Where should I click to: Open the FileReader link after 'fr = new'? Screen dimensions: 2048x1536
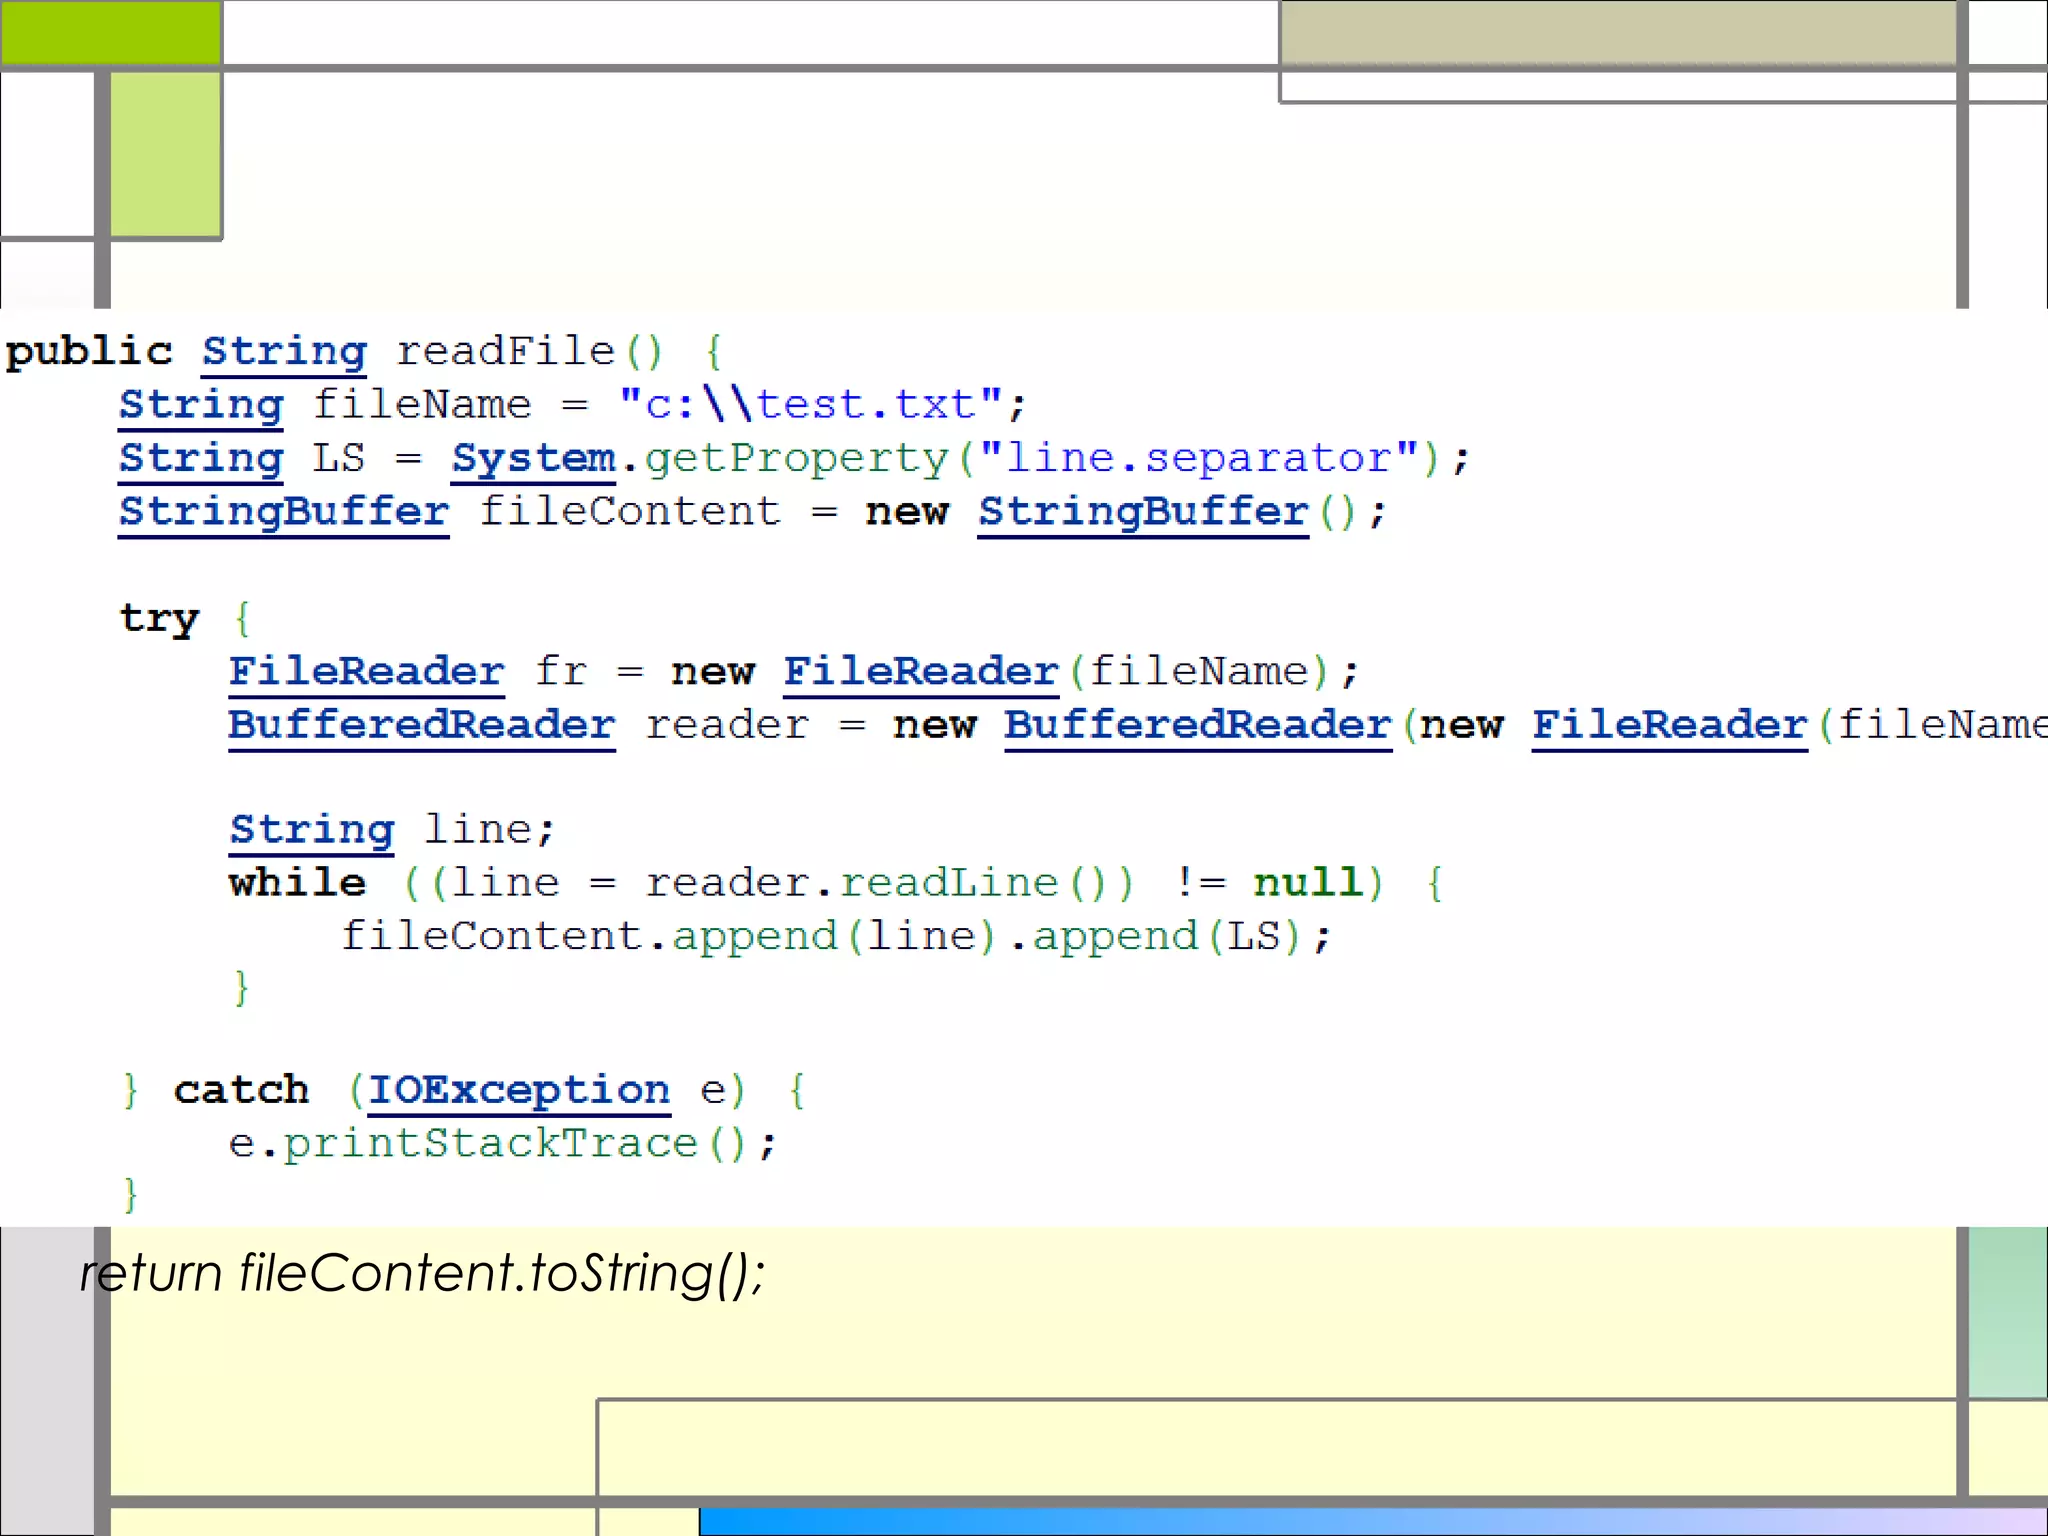[920, 671]
